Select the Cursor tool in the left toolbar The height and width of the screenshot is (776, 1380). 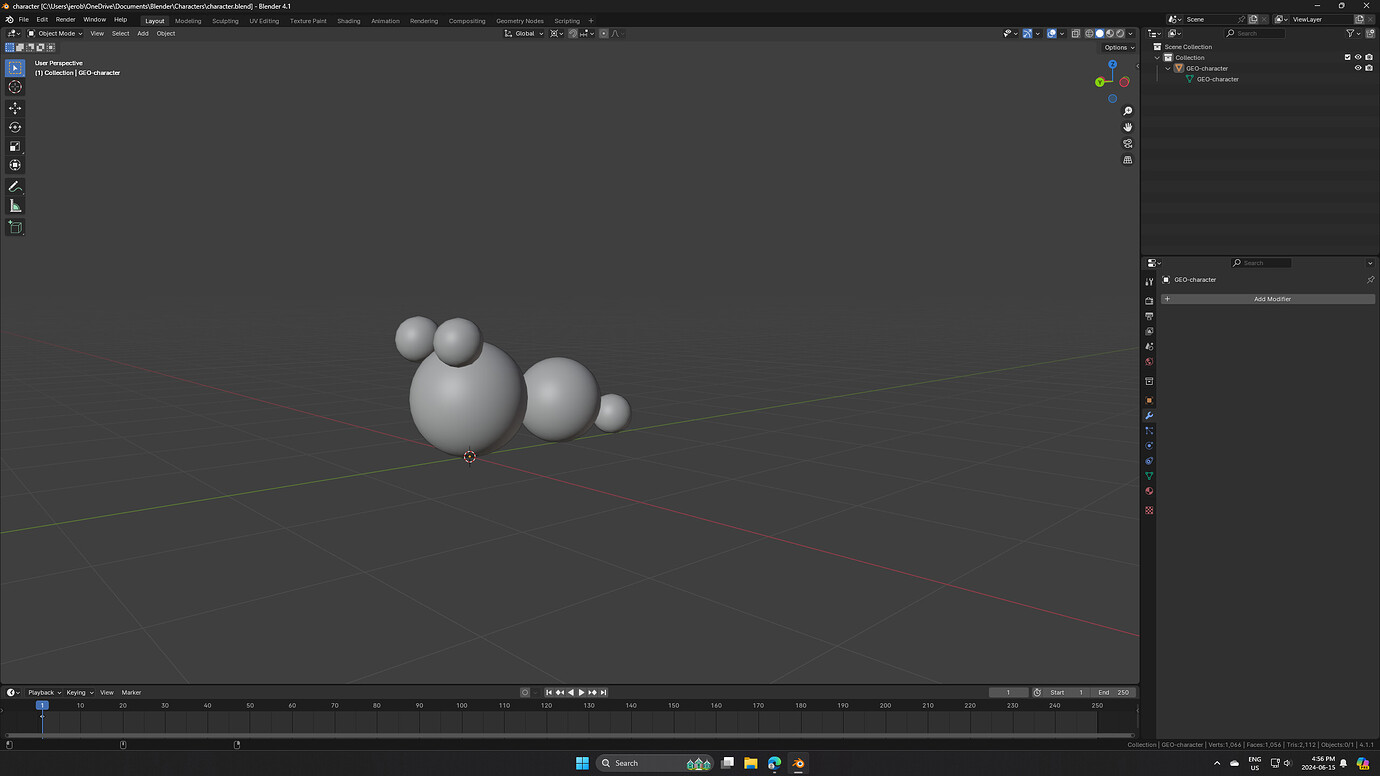(x=15, y=87)
